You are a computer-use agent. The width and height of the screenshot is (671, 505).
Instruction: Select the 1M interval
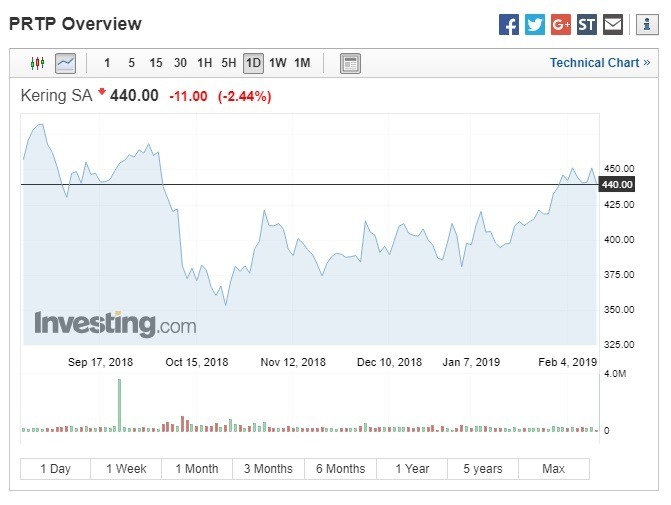coord(302,63)
